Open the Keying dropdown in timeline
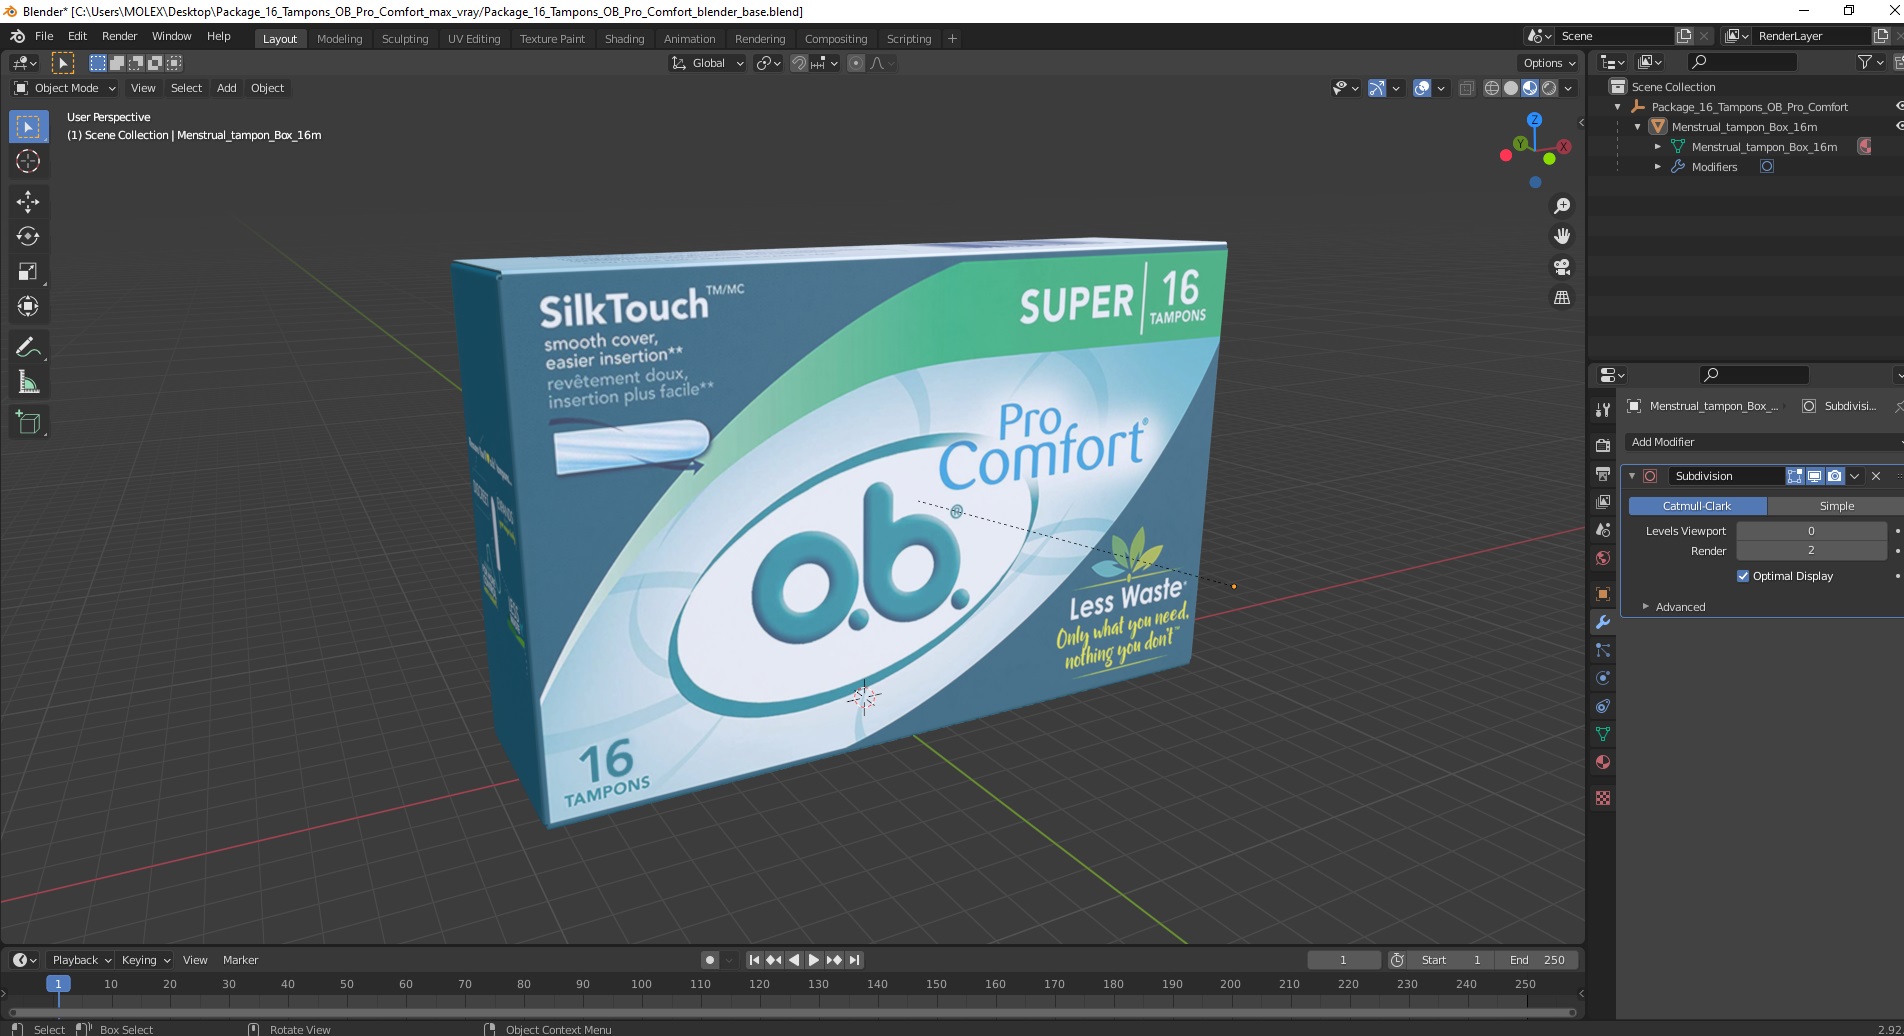 click(x=145, y=960)
